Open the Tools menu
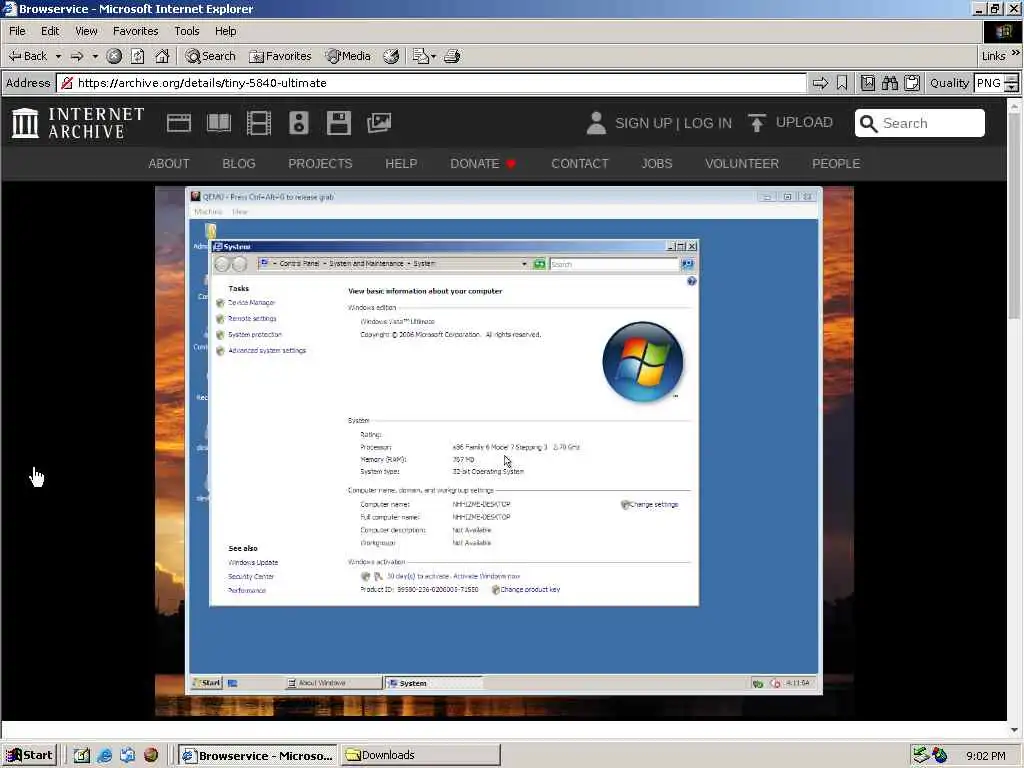Screen dimensions: 1024x768 (187, 31)
